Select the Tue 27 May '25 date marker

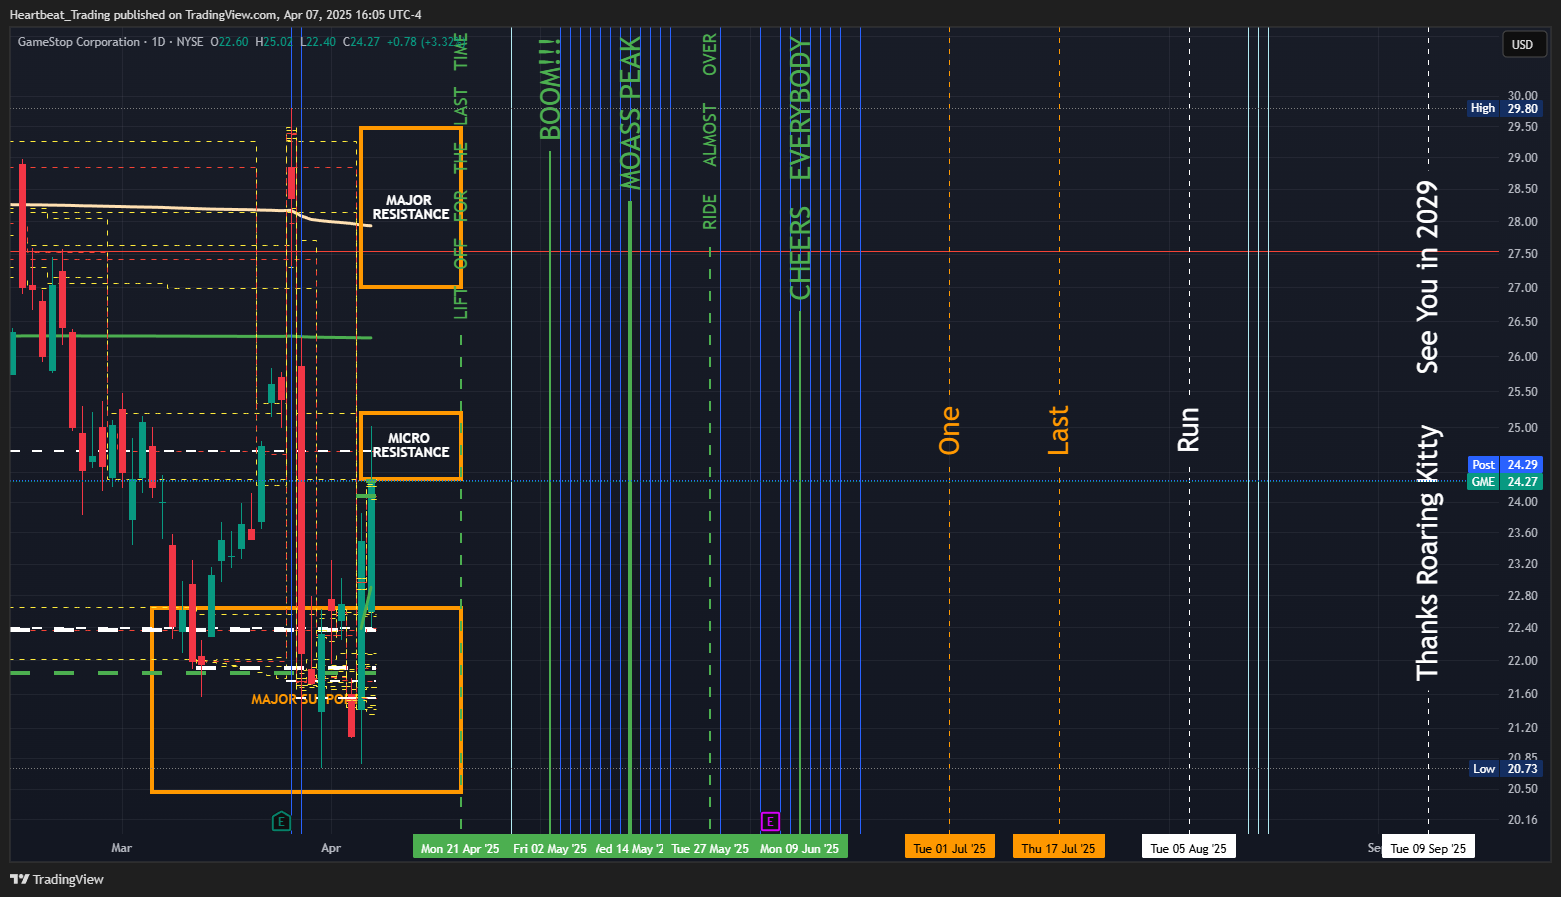[710, 848]
